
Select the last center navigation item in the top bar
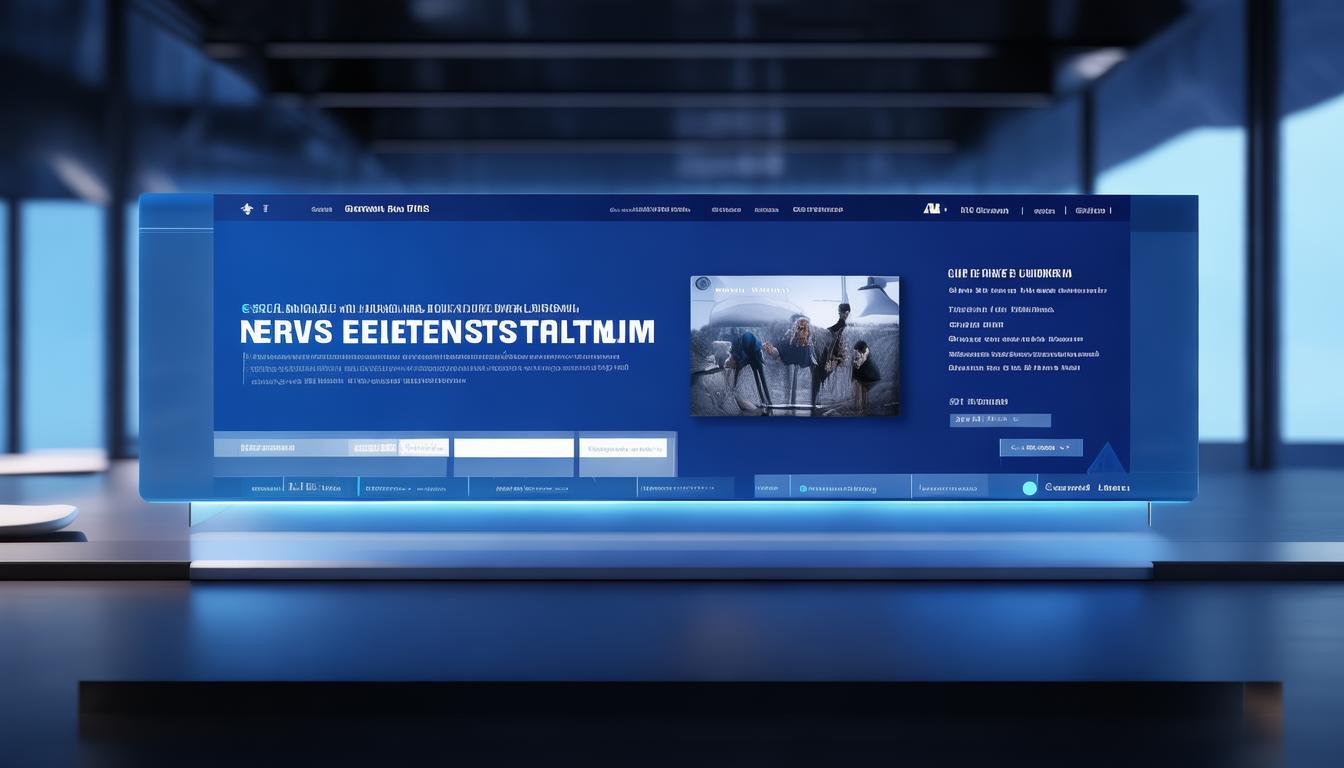tap(817, 210)
